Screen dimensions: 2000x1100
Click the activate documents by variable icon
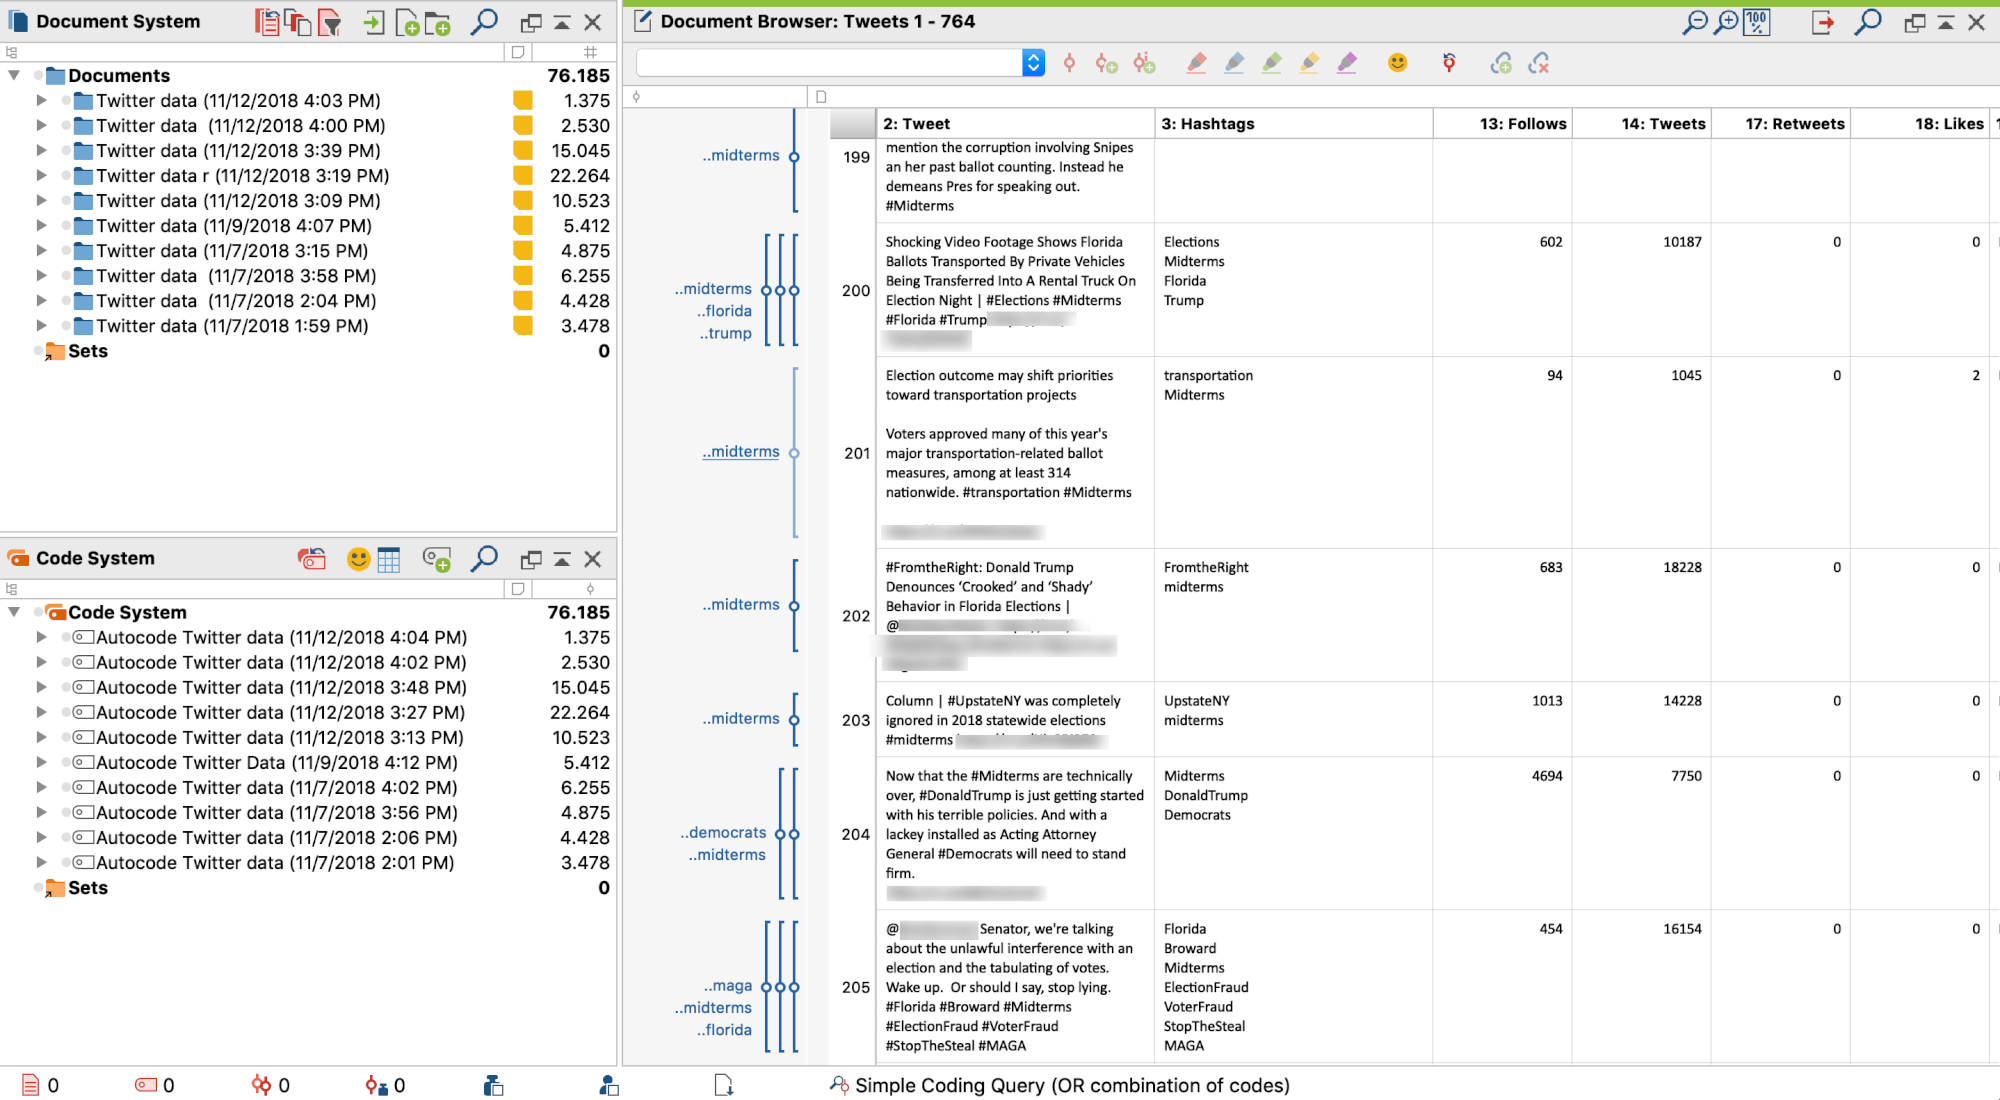(298, 22)
